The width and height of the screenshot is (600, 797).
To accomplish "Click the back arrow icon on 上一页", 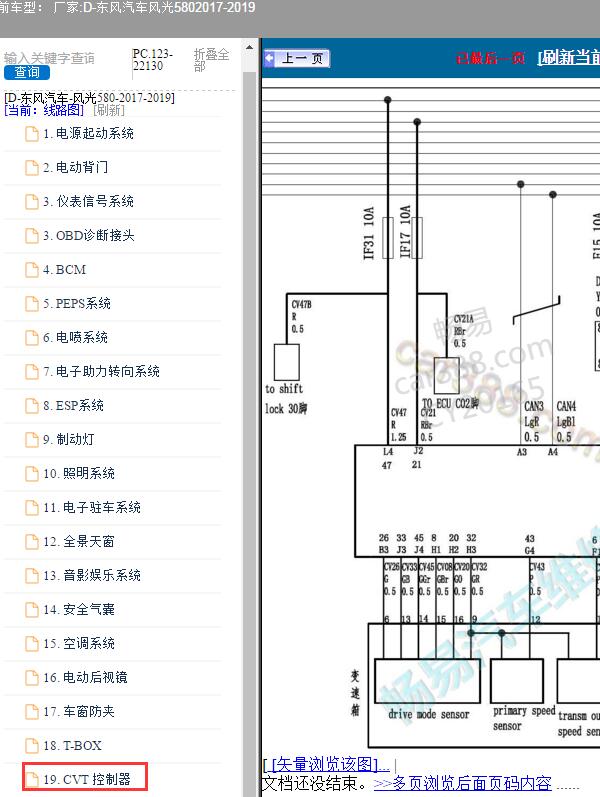I will pos(269,58).
